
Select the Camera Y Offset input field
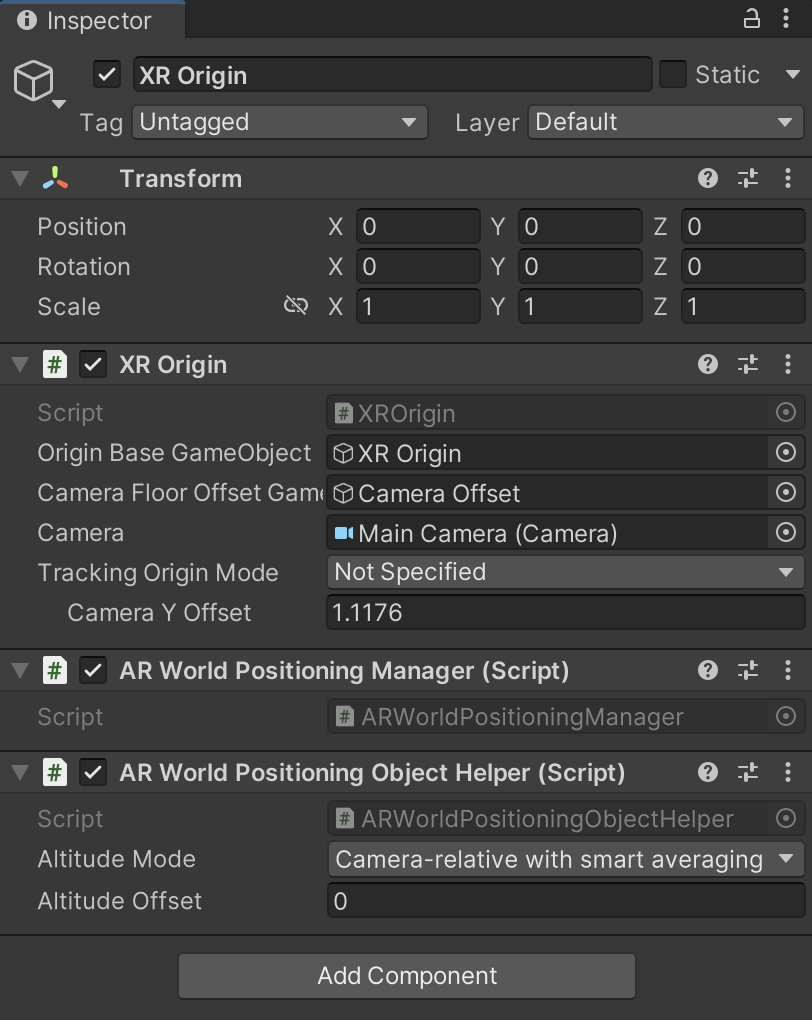(565, 612)
